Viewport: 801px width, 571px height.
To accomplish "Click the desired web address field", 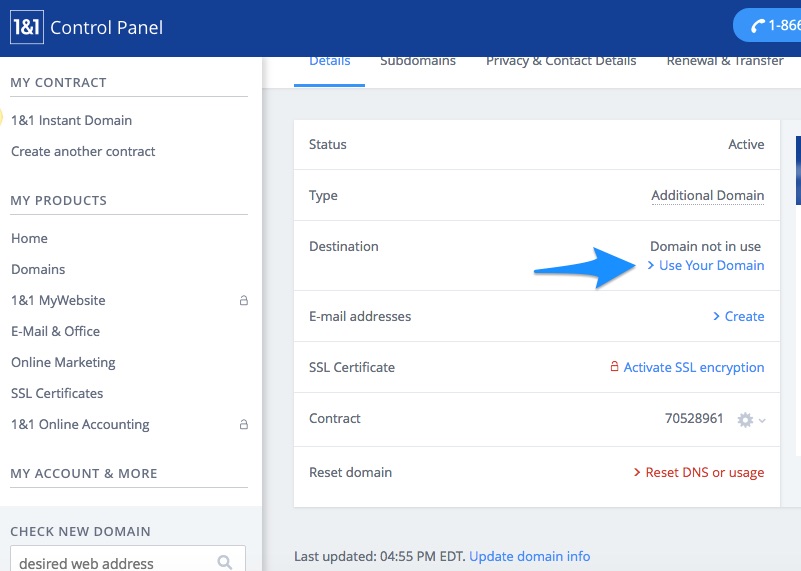I will pyautogui.click(x=128, y=560).
